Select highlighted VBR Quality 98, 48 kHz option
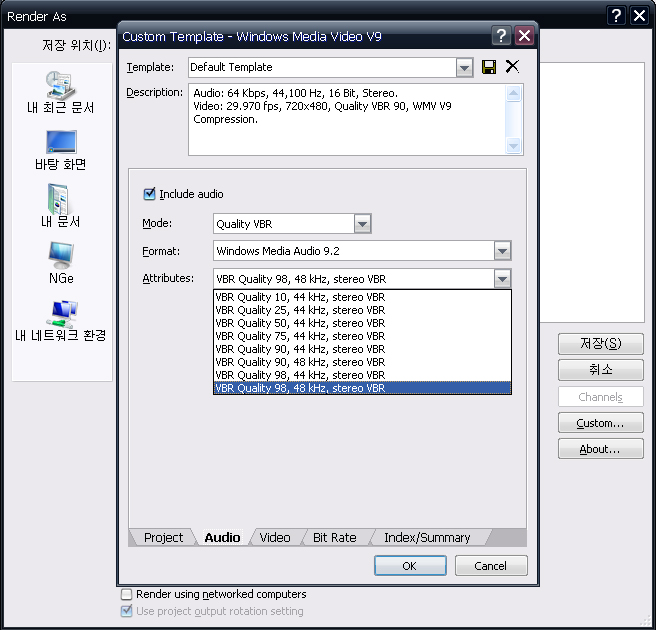 pyautogui.click(x=362, y=388)
